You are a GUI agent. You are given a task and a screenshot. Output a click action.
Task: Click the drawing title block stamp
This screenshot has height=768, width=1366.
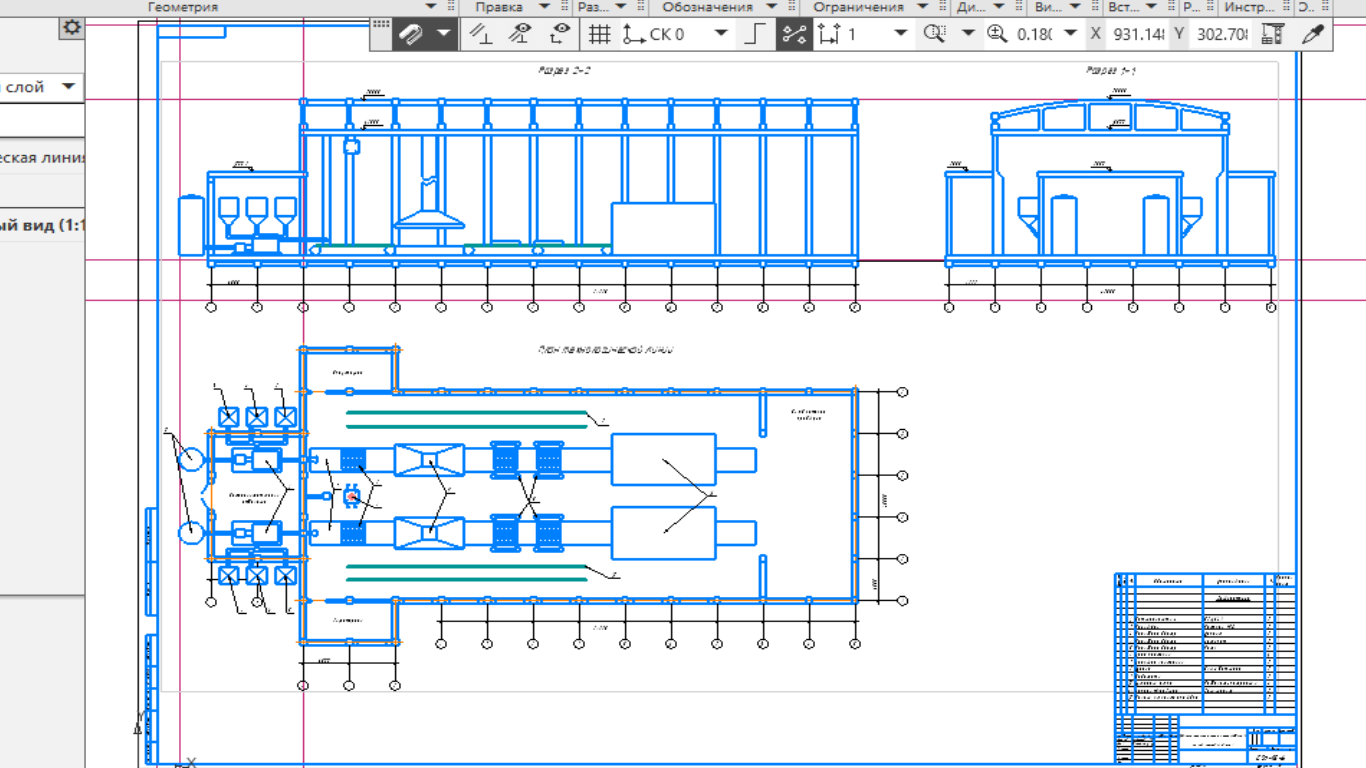coord(1204,739)
